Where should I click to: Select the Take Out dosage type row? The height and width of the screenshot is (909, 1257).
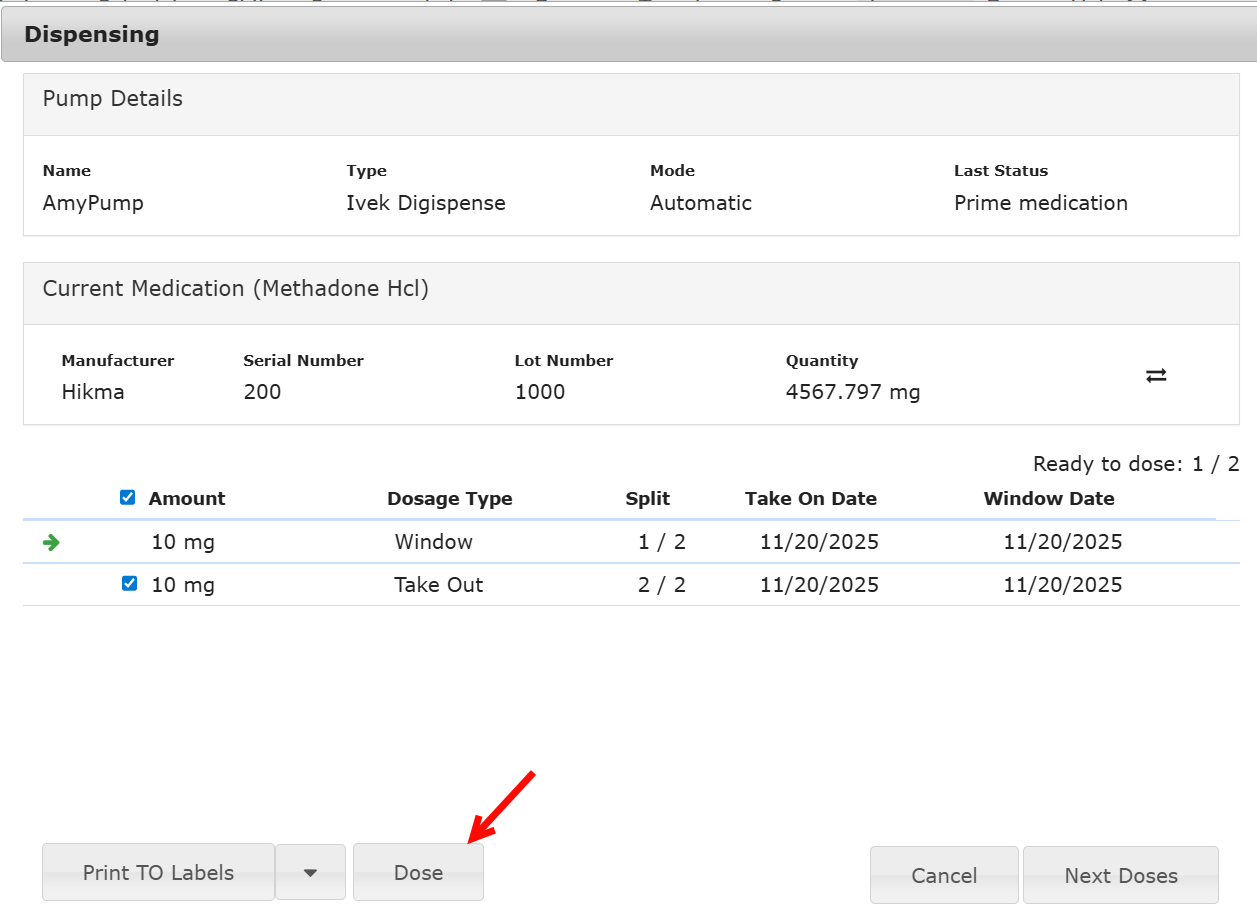pyautogui.click(x=438, y=585)
